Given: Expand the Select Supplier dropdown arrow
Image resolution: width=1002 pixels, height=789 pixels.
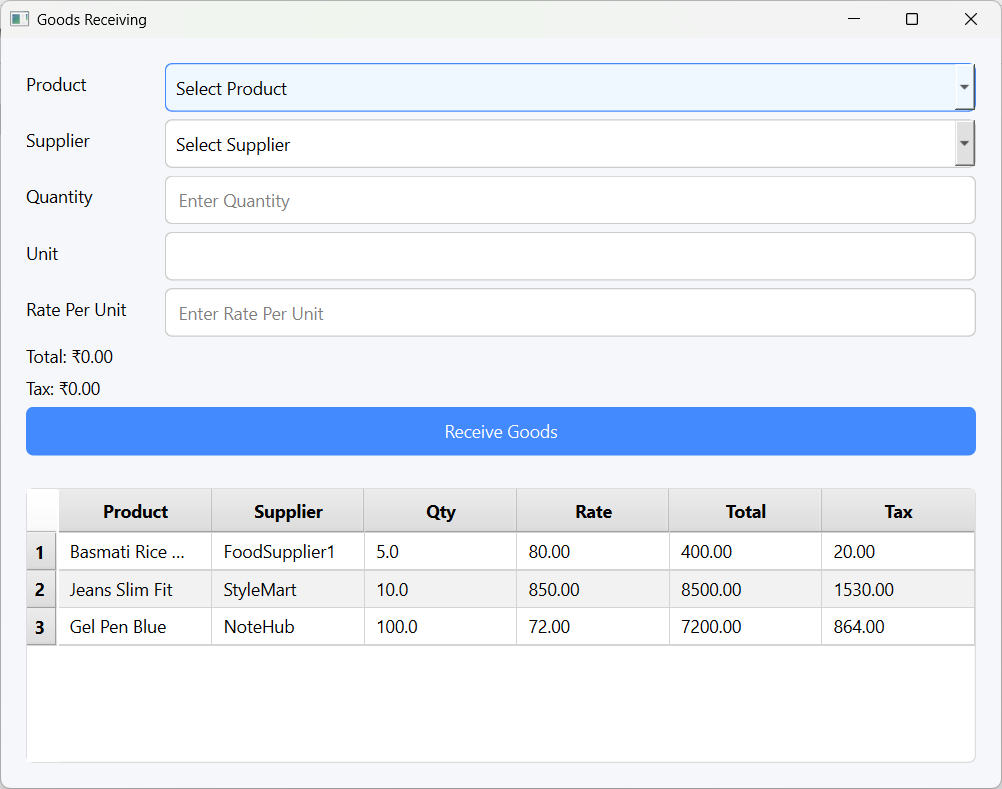Looking at the screenshot, I should [x=964, y=144].
